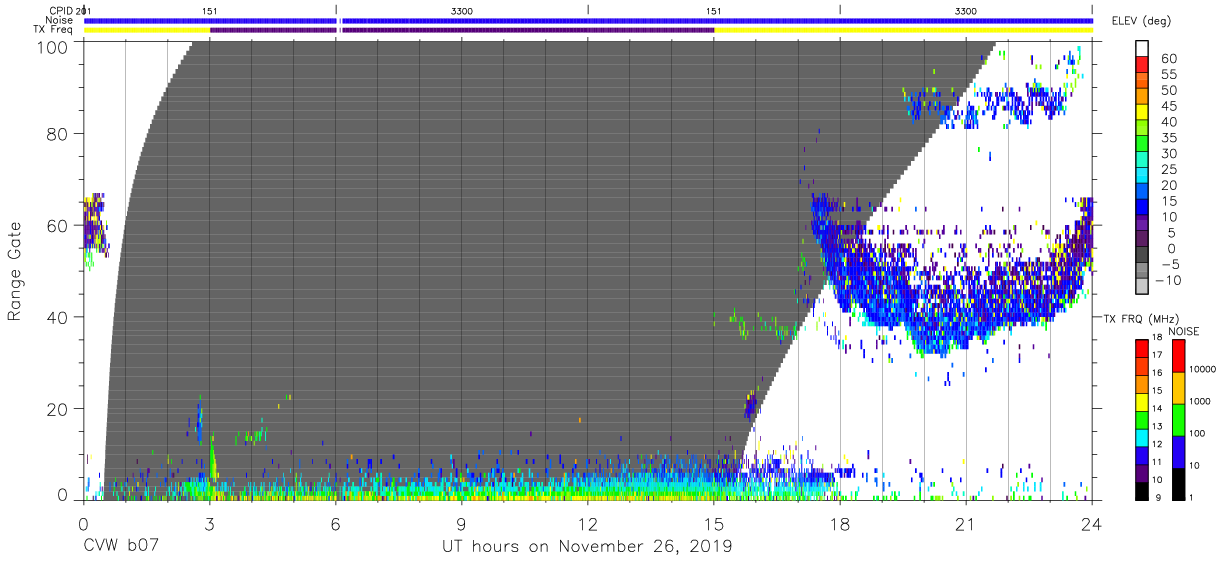Click the '40' tick on Range Gate axis
This screenshot has width=1228, height=567.
pyautogui.click(x=57, y=317)
